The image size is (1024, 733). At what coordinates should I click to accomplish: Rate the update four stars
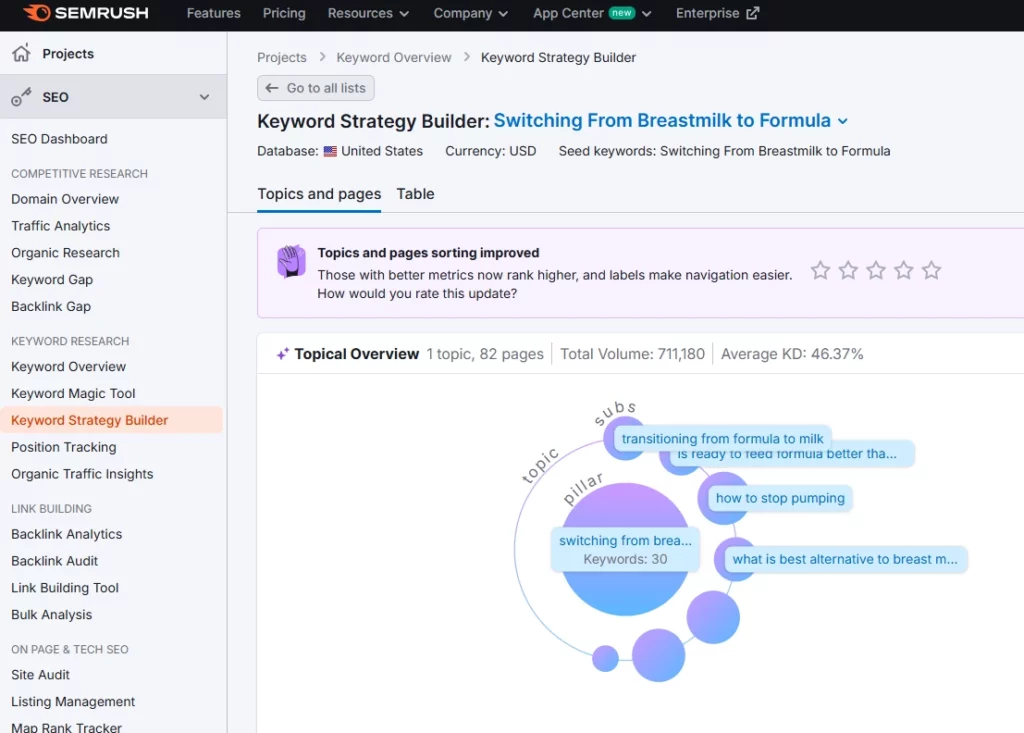pos(904,270)
